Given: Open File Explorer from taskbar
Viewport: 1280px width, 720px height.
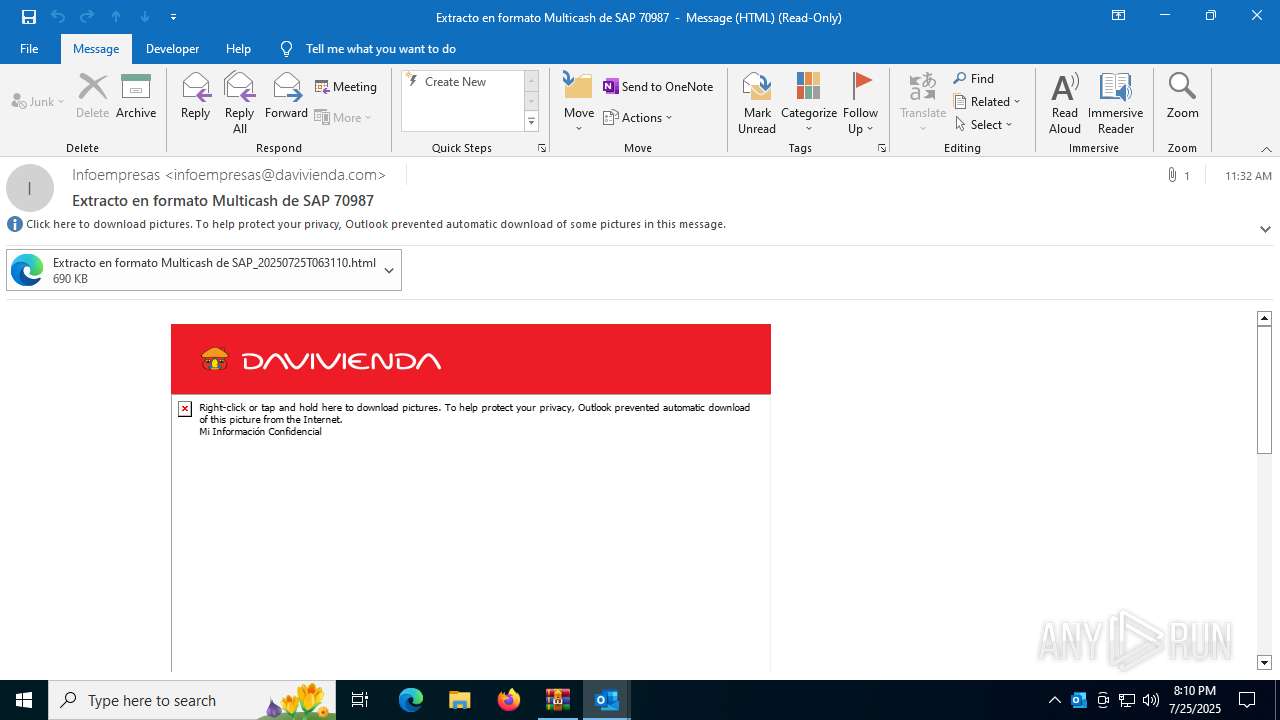Looking at the screenshot, I should click(459, 700).
